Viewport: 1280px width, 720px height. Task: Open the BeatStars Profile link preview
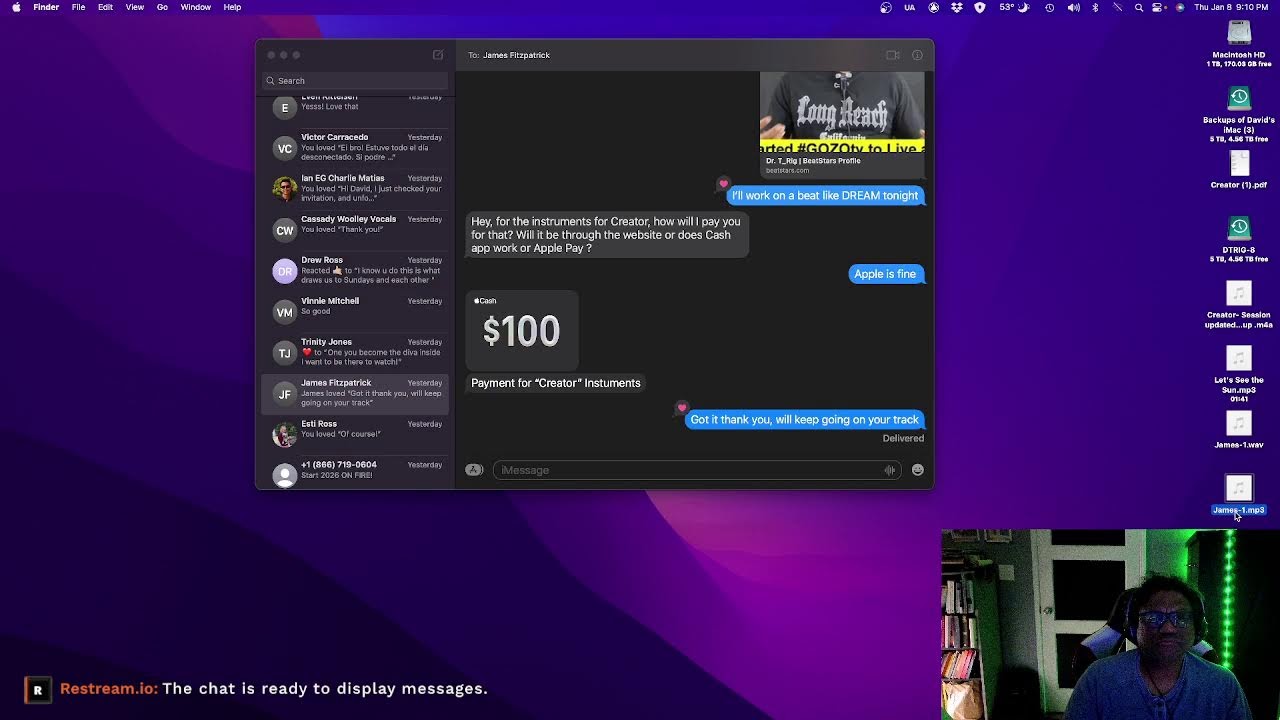point(842,124)
